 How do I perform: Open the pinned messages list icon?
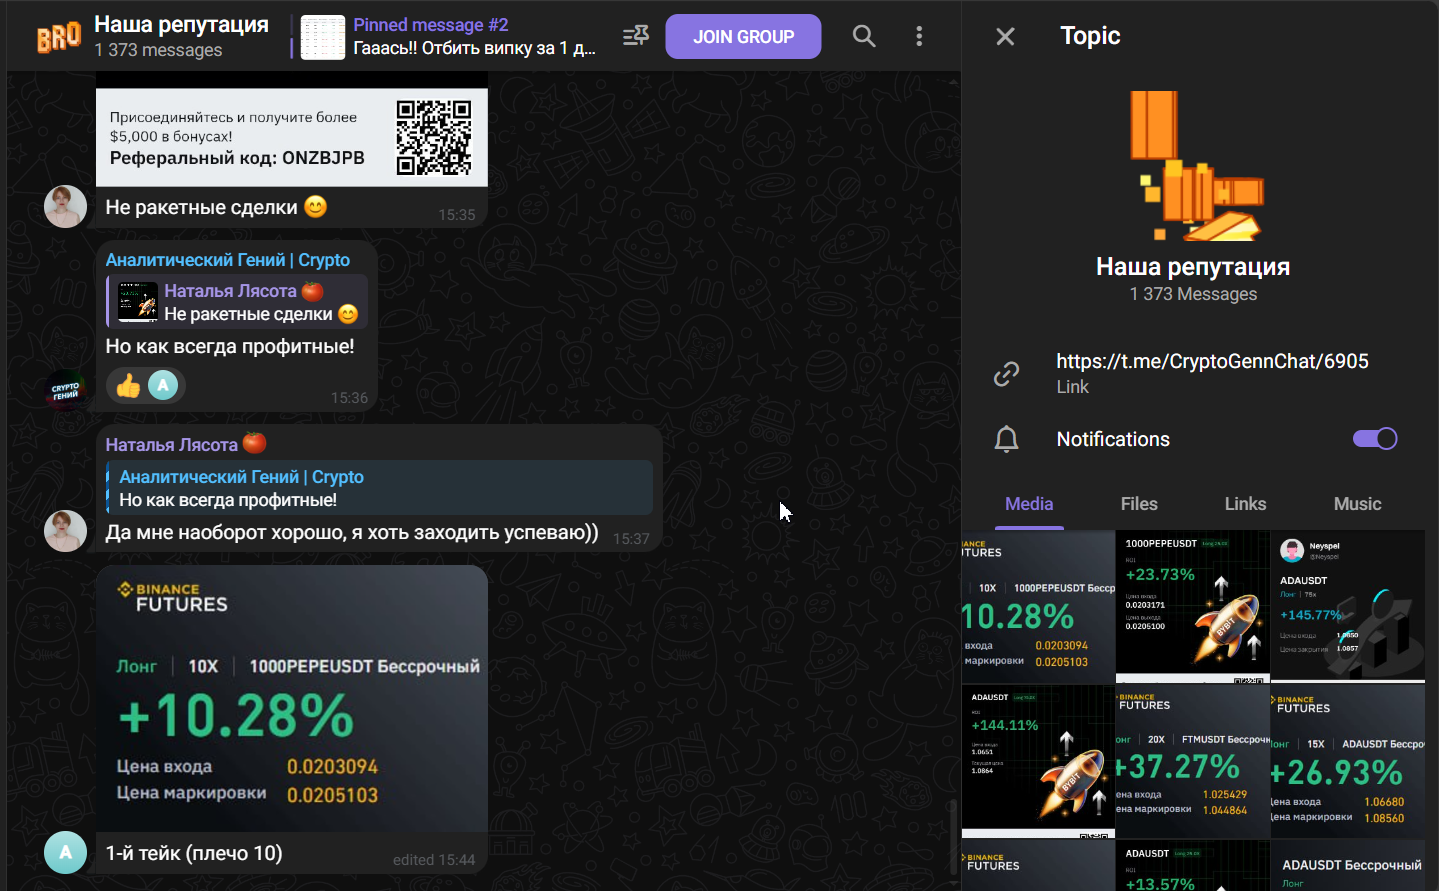[x=636, y=36]
